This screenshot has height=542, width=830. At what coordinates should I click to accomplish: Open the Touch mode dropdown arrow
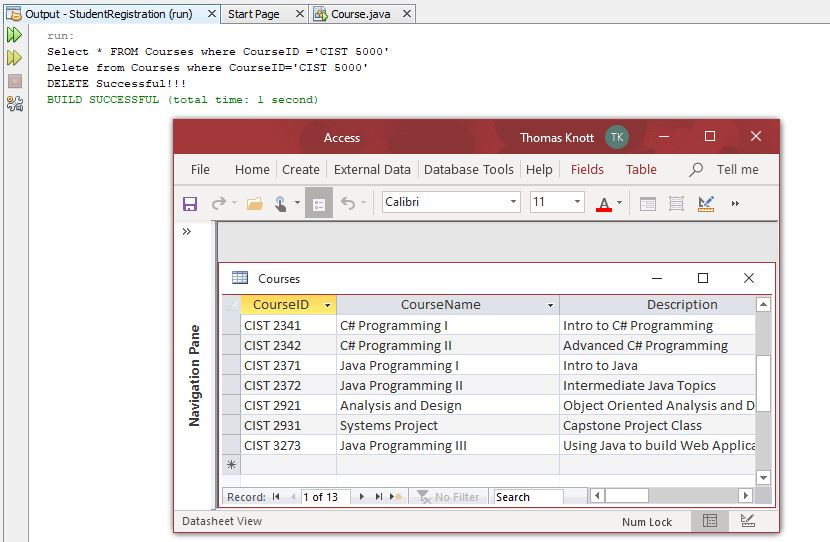click(x=297, y=202)
